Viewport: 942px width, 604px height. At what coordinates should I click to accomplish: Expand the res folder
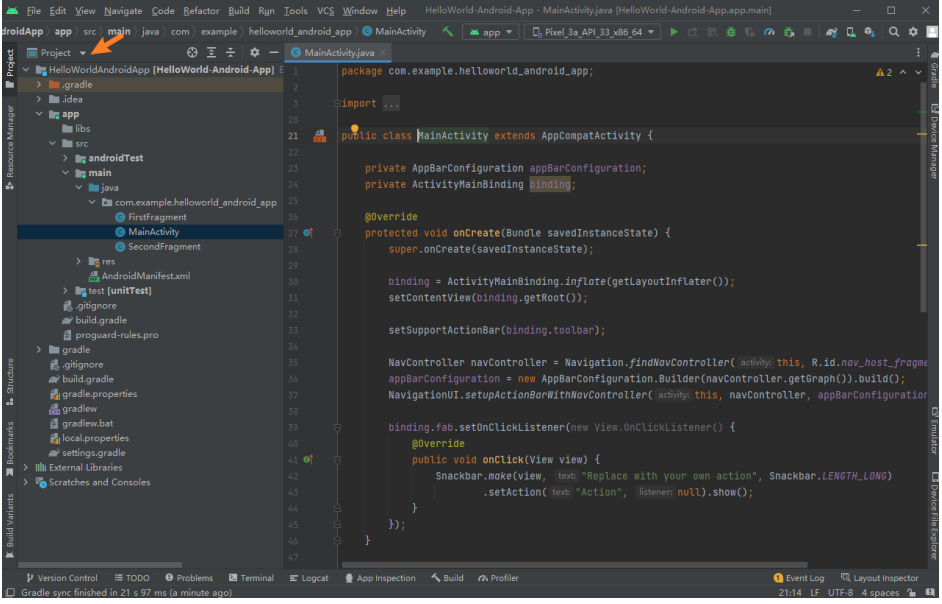(x=80, y=261)
